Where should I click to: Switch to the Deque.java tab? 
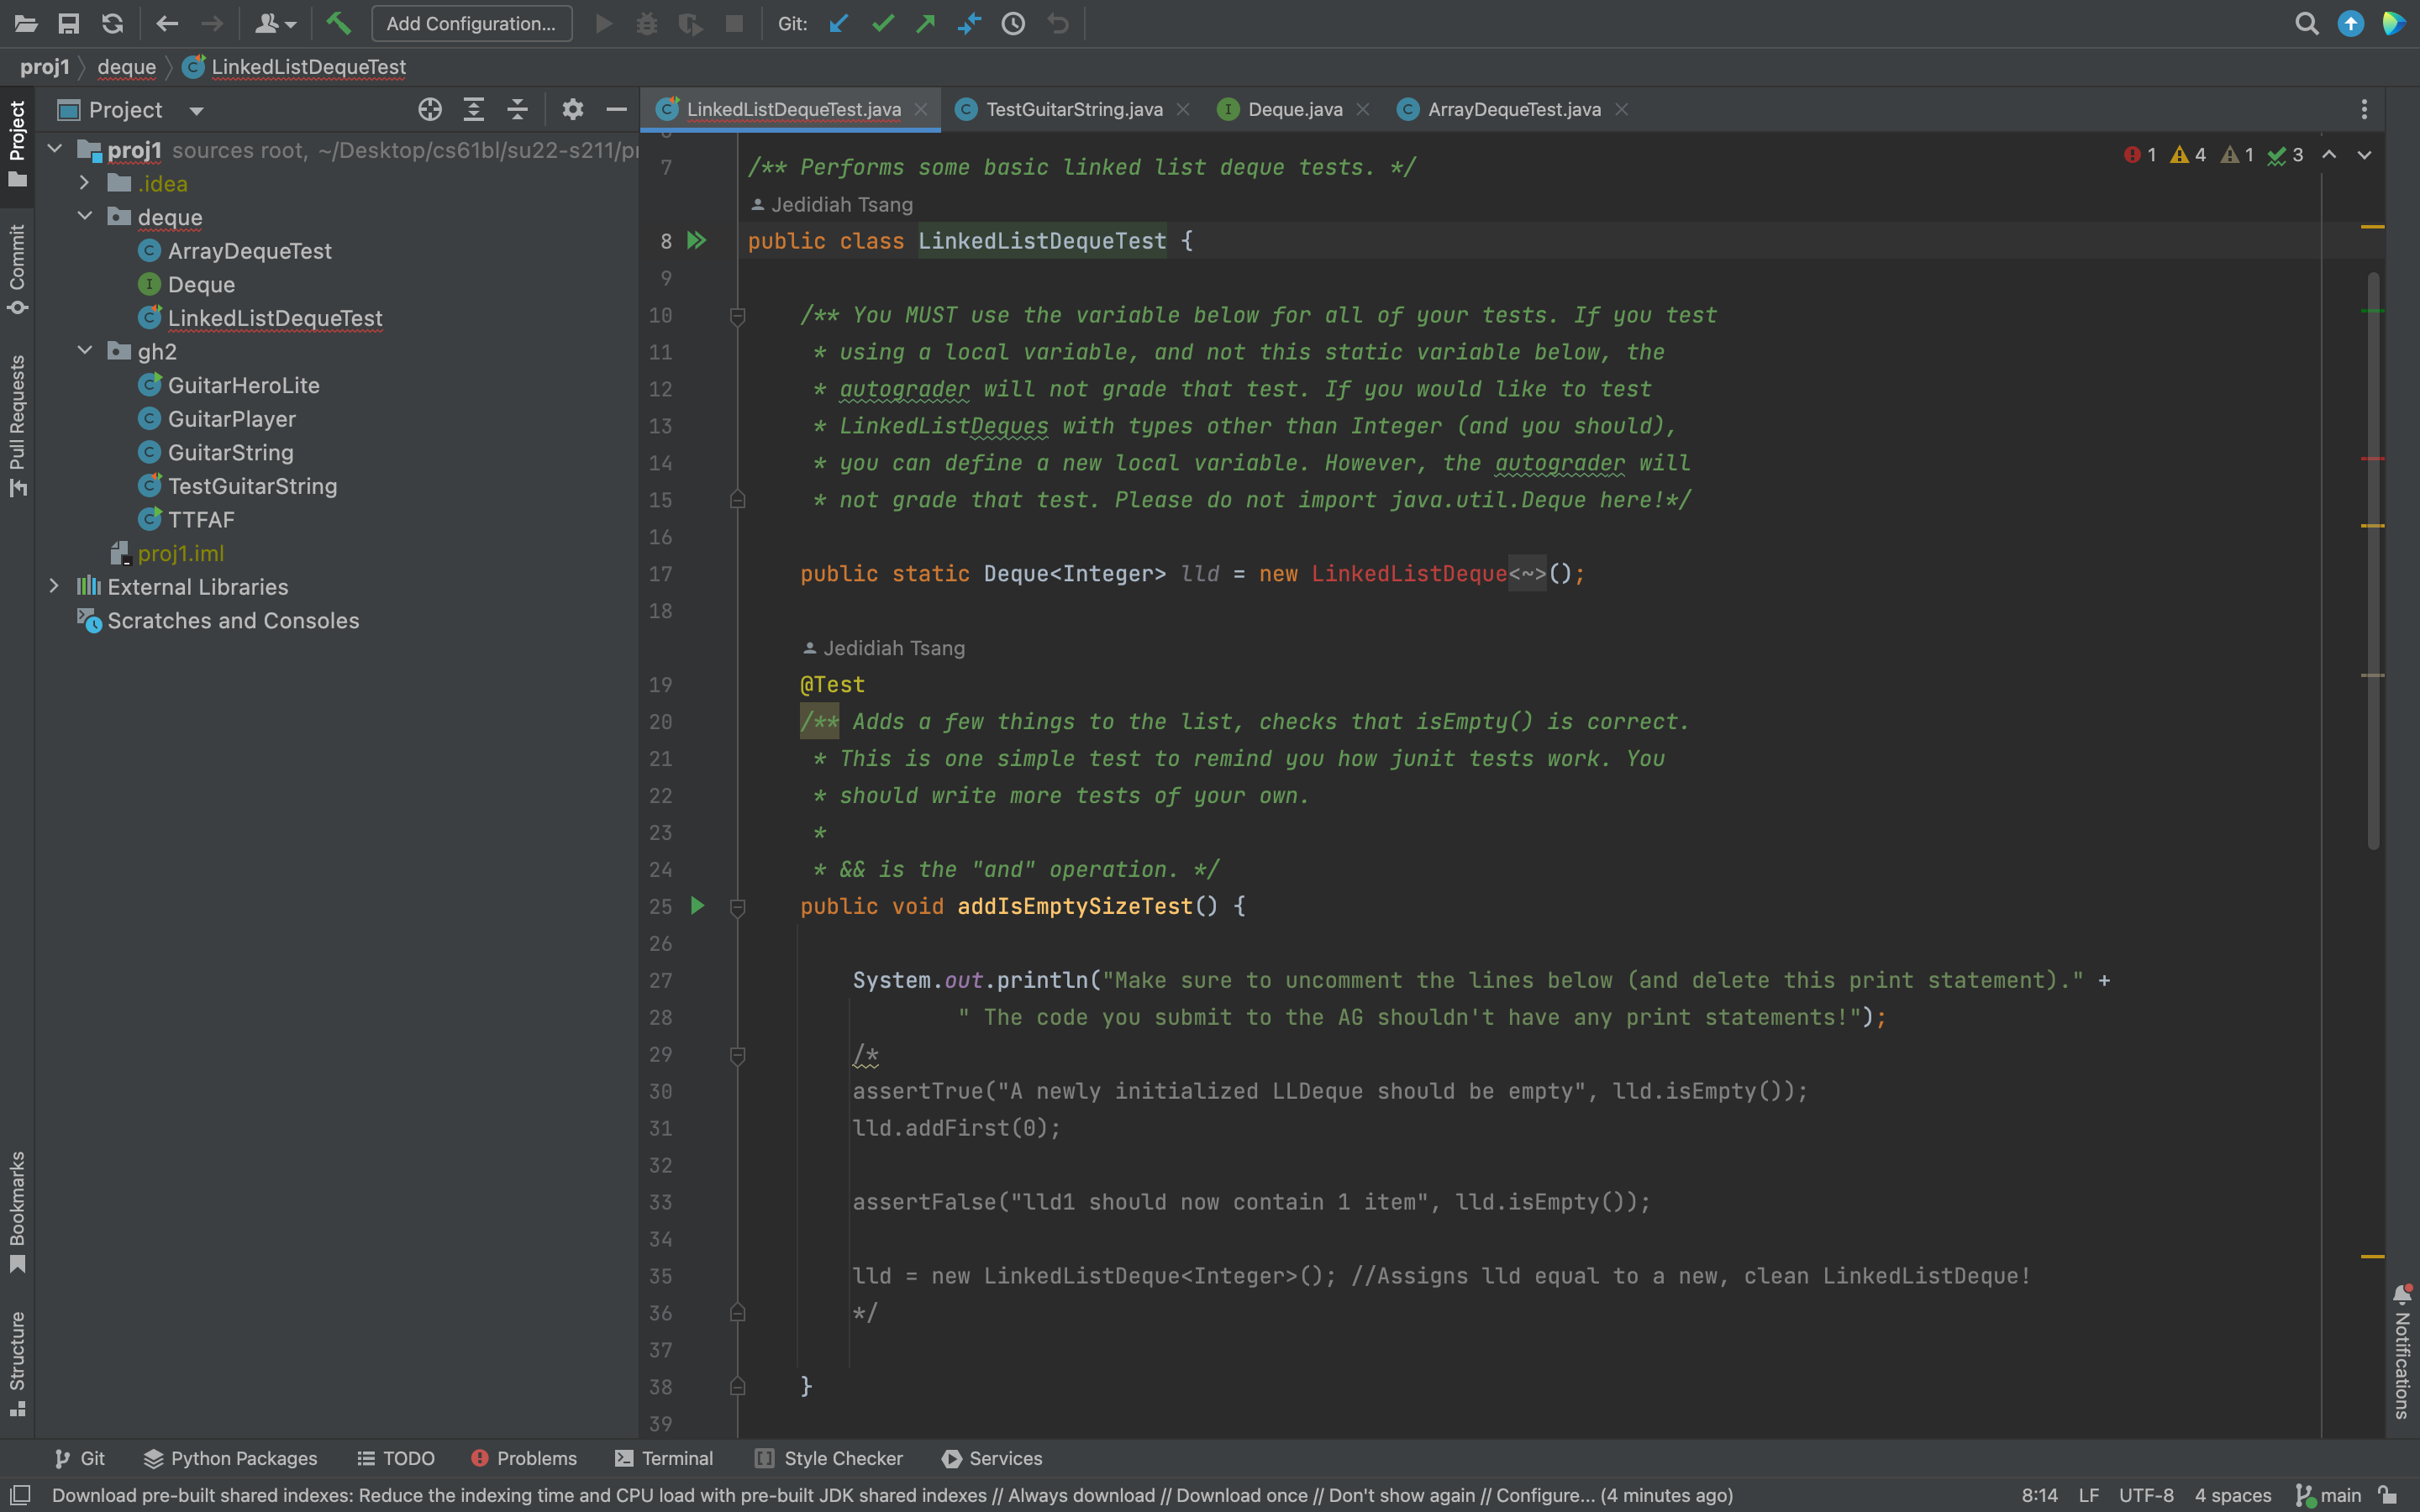pyautogui.click(x=1294, y=109)
